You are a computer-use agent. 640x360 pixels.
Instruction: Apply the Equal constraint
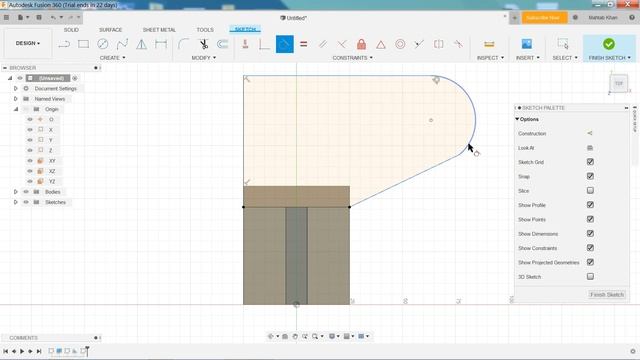(303, 44)
